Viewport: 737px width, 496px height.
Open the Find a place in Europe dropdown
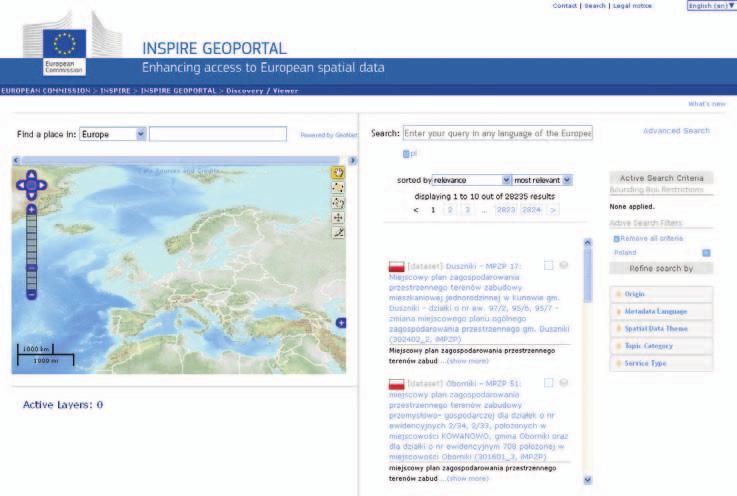(x=113, y=134)
